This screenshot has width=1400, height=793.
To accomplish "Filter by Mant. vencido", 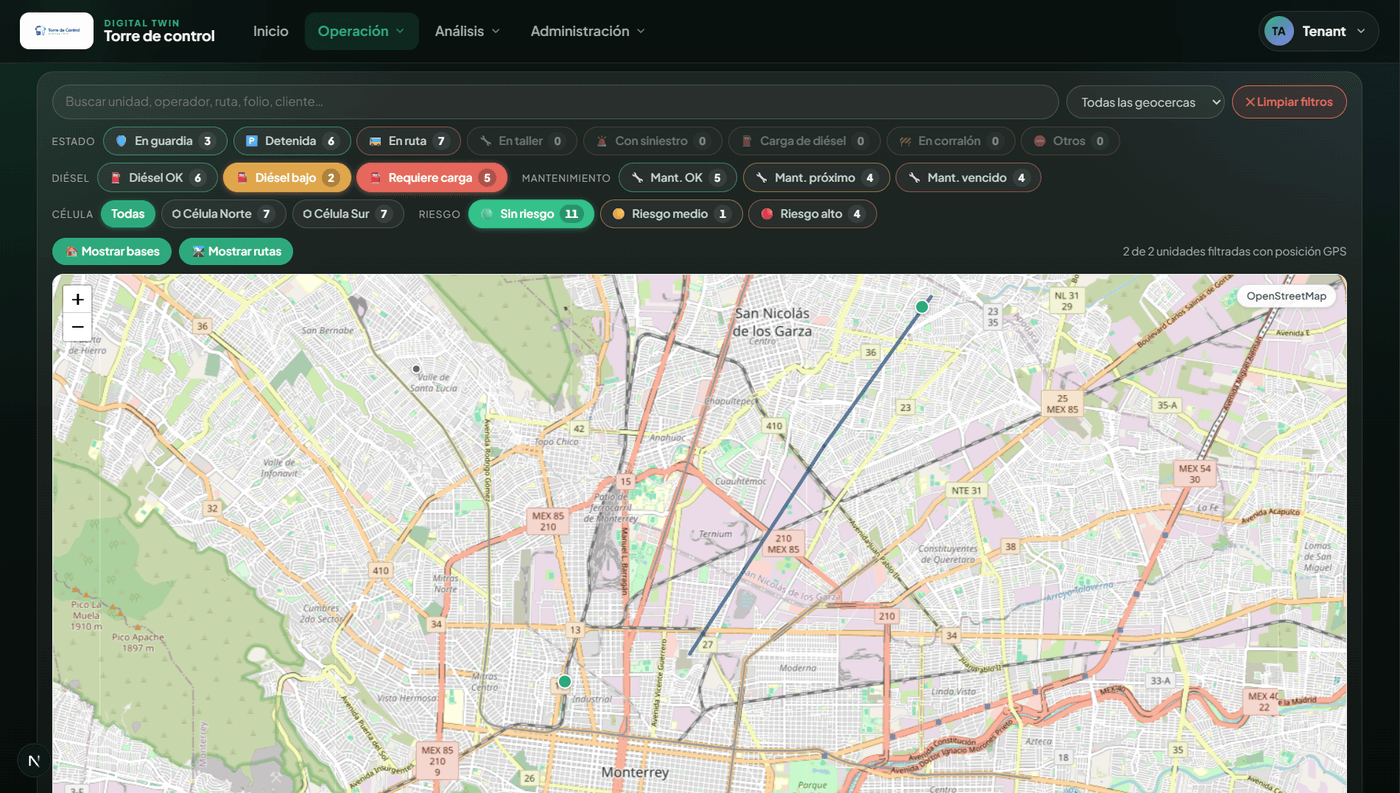I will pos(968,178).
